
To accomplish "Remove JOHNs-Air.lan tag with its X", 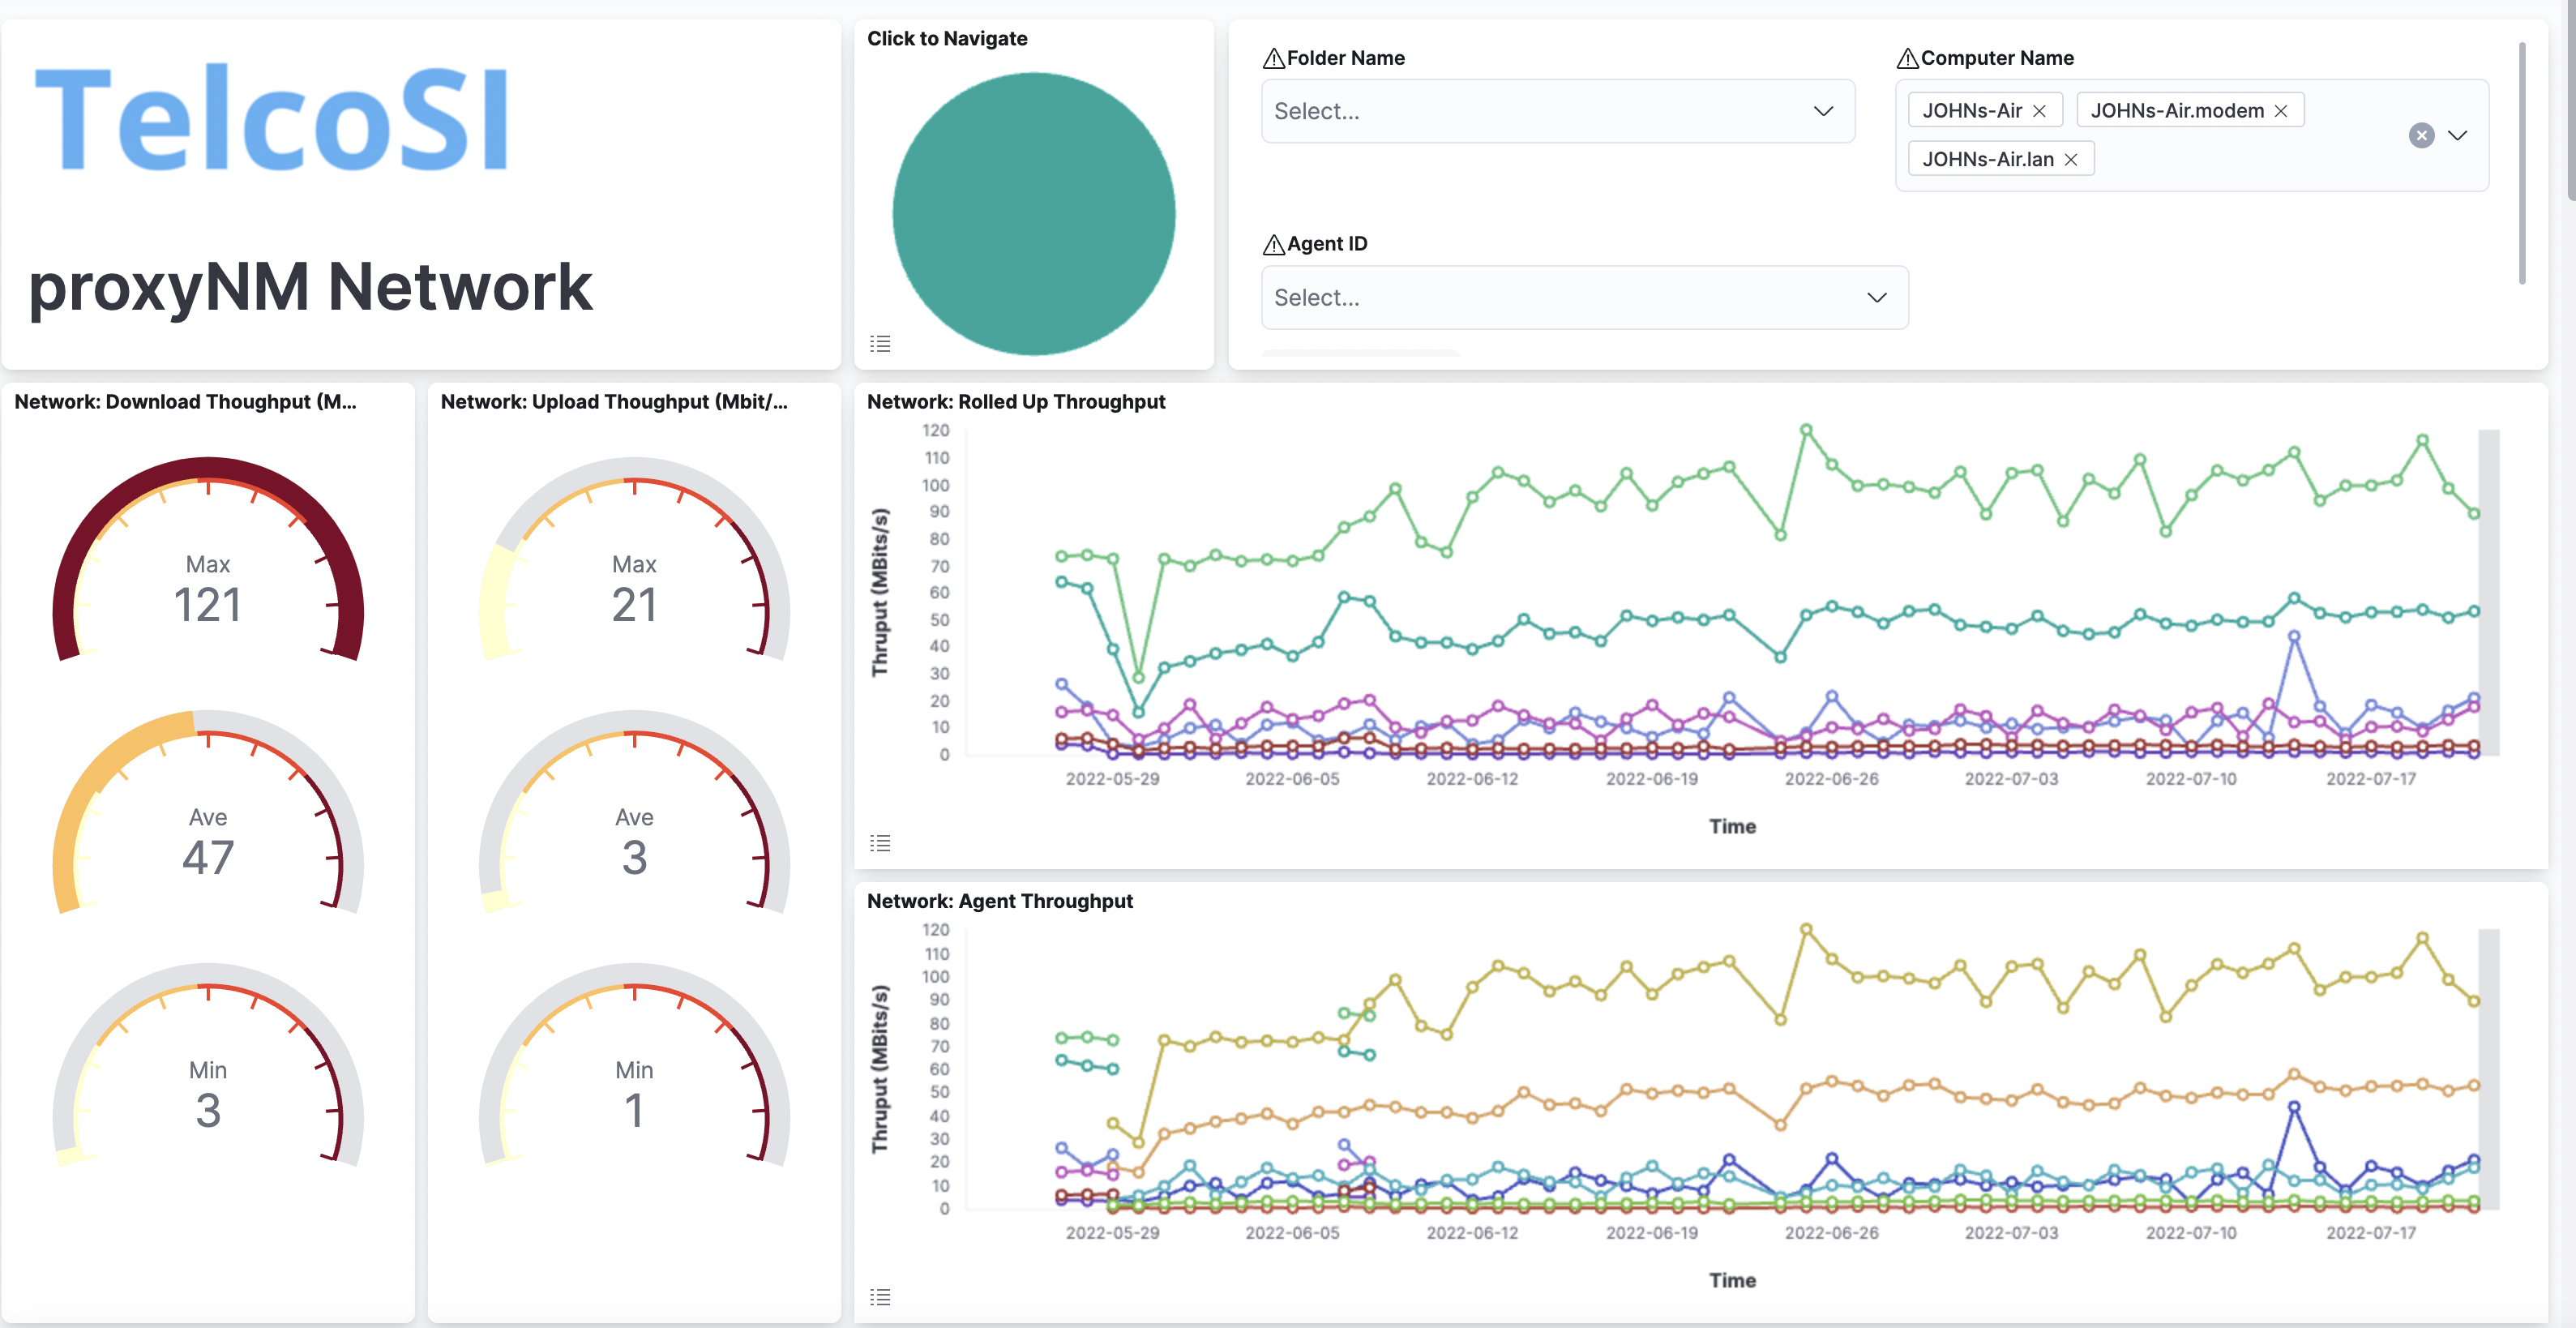I will click(2071, 160).
